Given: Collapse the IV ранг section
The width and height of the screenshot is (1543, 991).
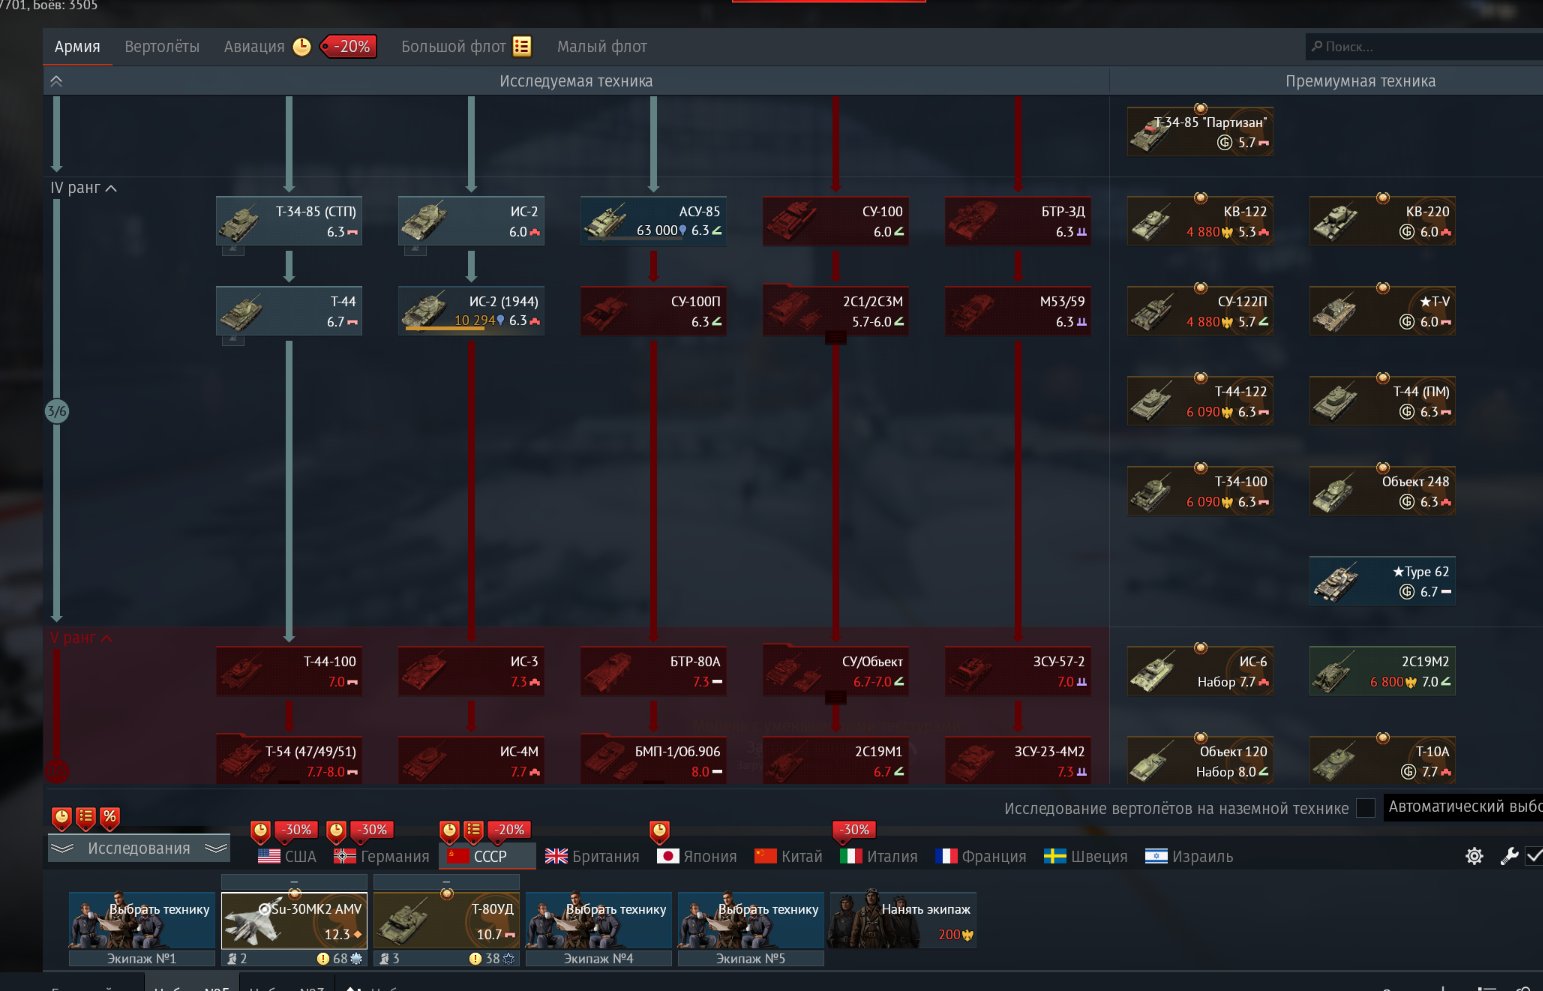Looking at the screenshot, I should tap(84, 188).
